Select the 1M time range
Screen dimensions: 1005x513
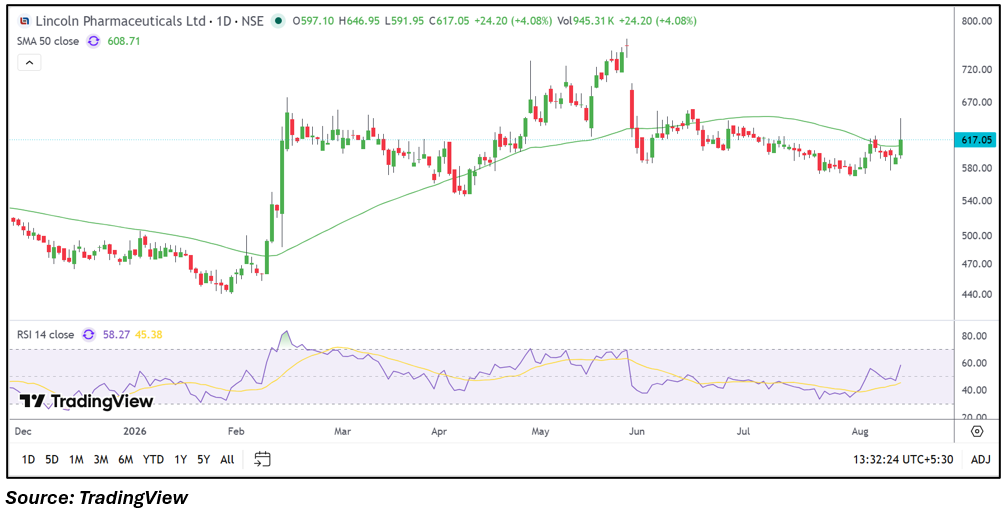[76, 459]
